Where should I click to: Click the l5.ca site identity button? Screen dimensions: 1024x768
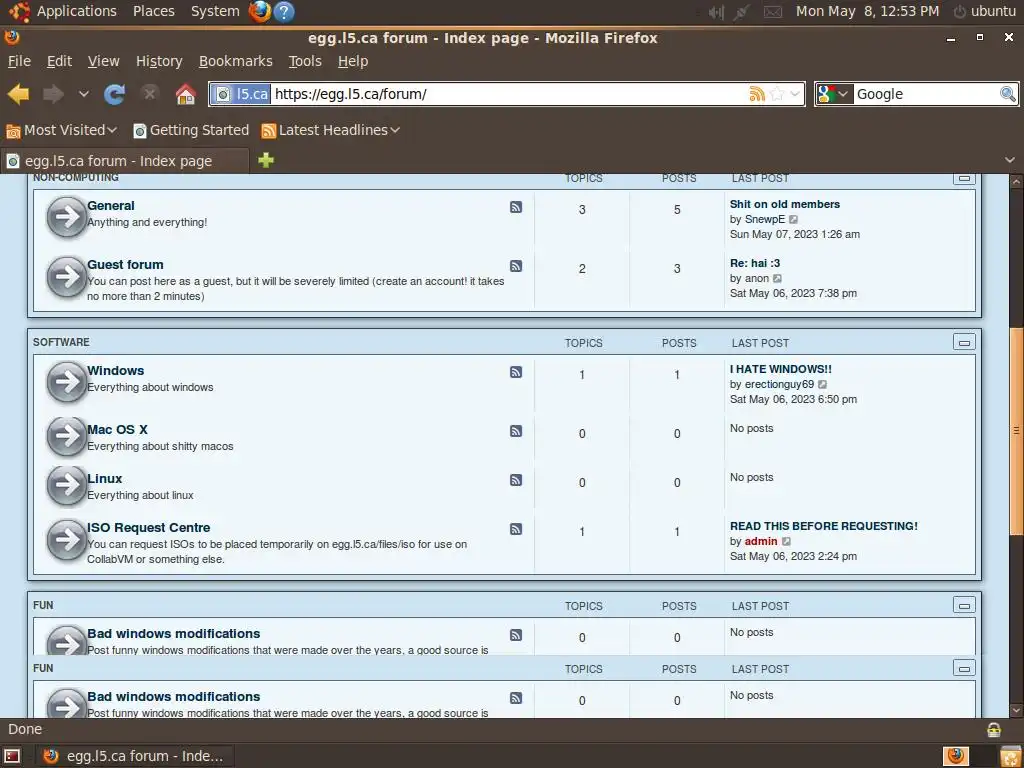(x=242, y=94)
